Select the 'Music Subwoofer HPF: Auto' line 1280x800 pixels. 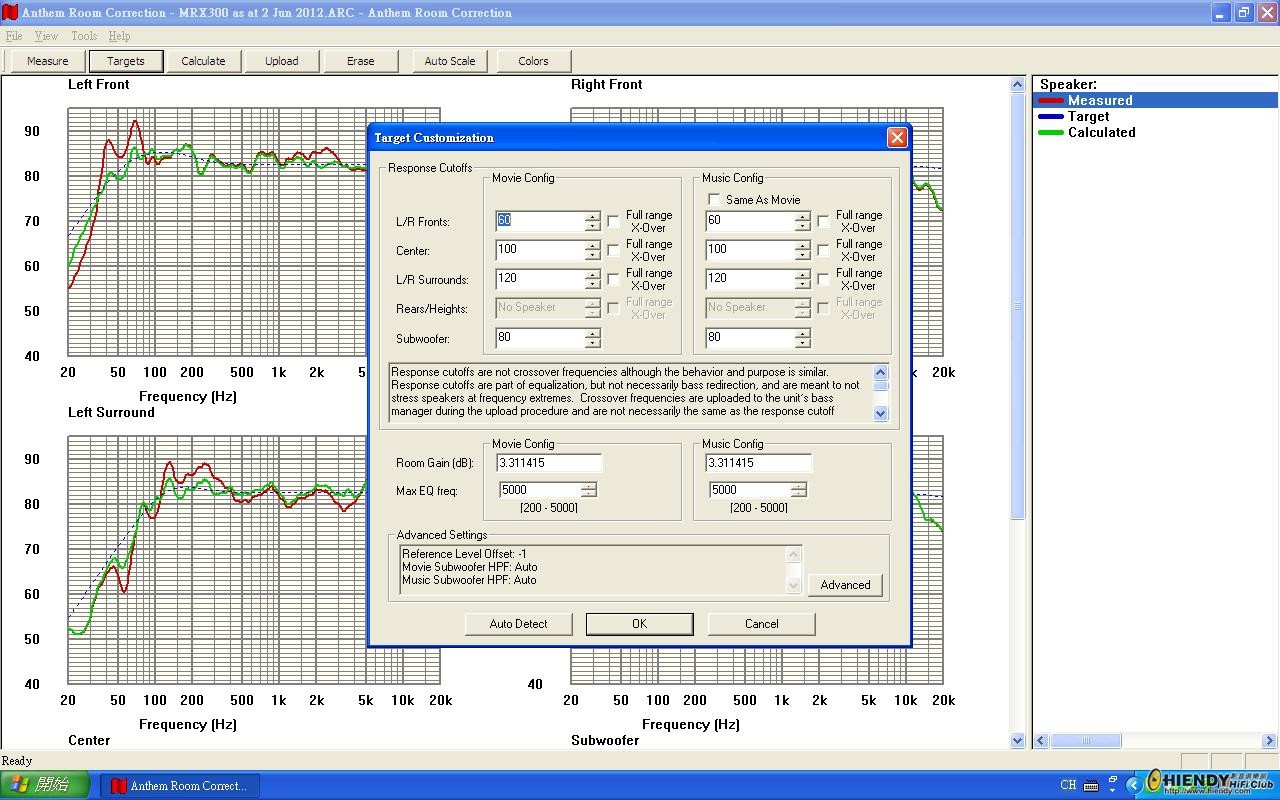[469, 580]
